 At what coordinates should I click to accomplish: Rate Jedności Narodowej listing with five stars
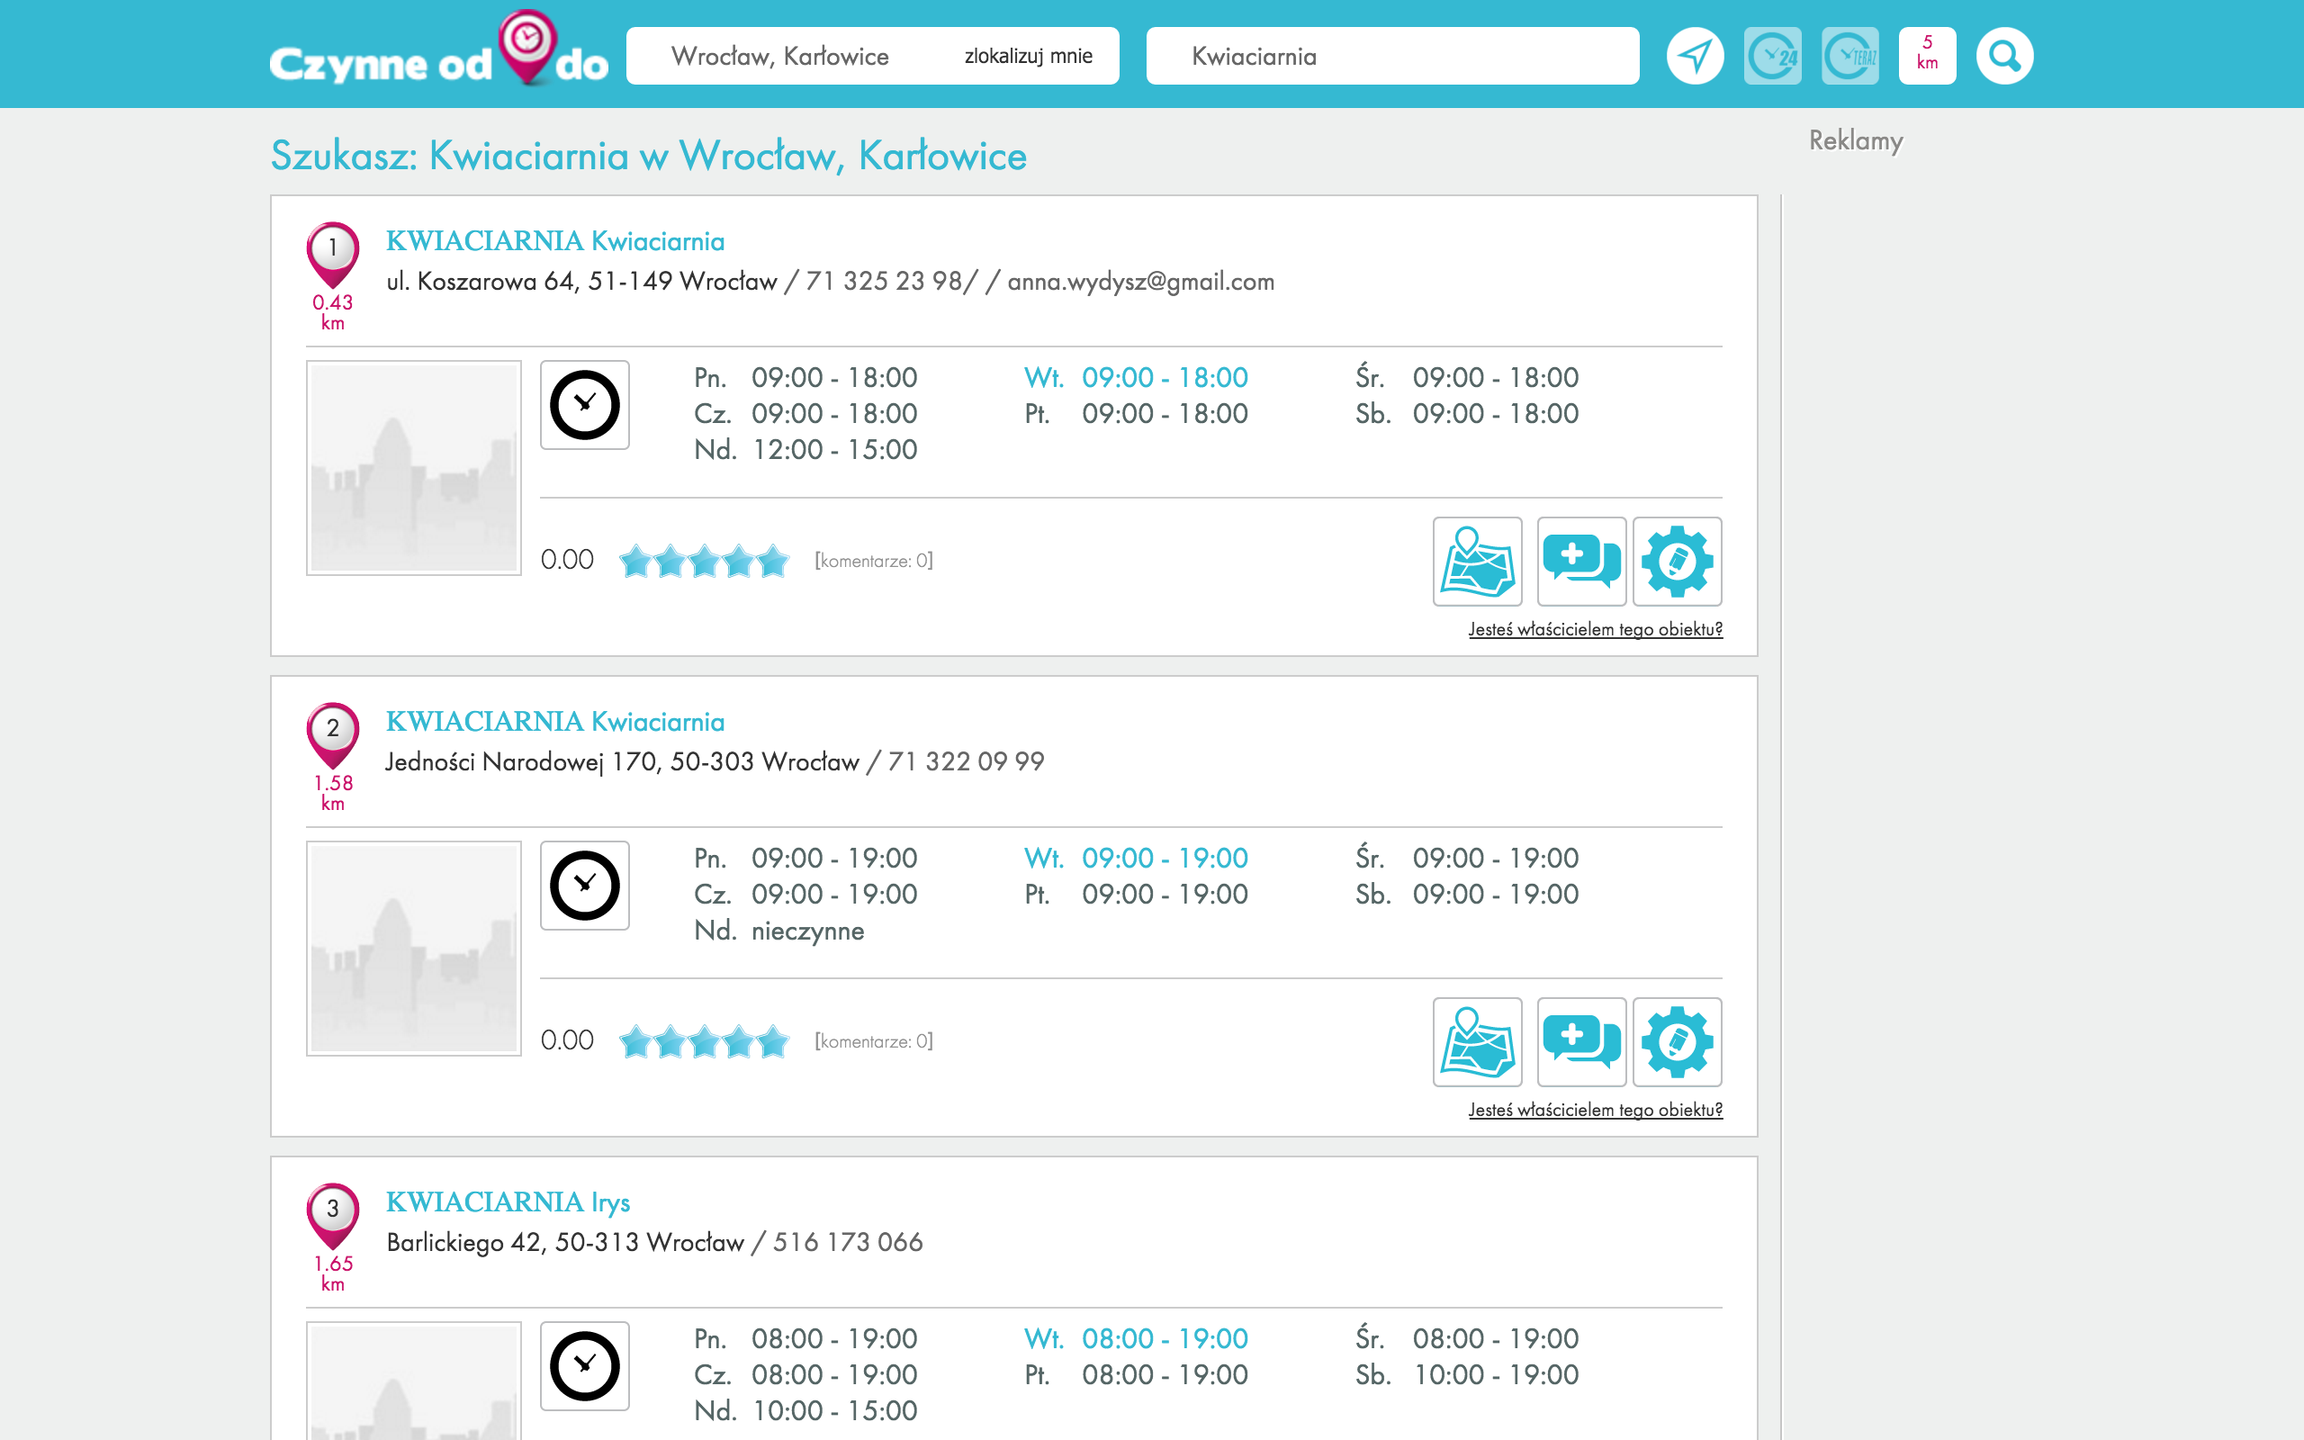tap(773, 1042)
